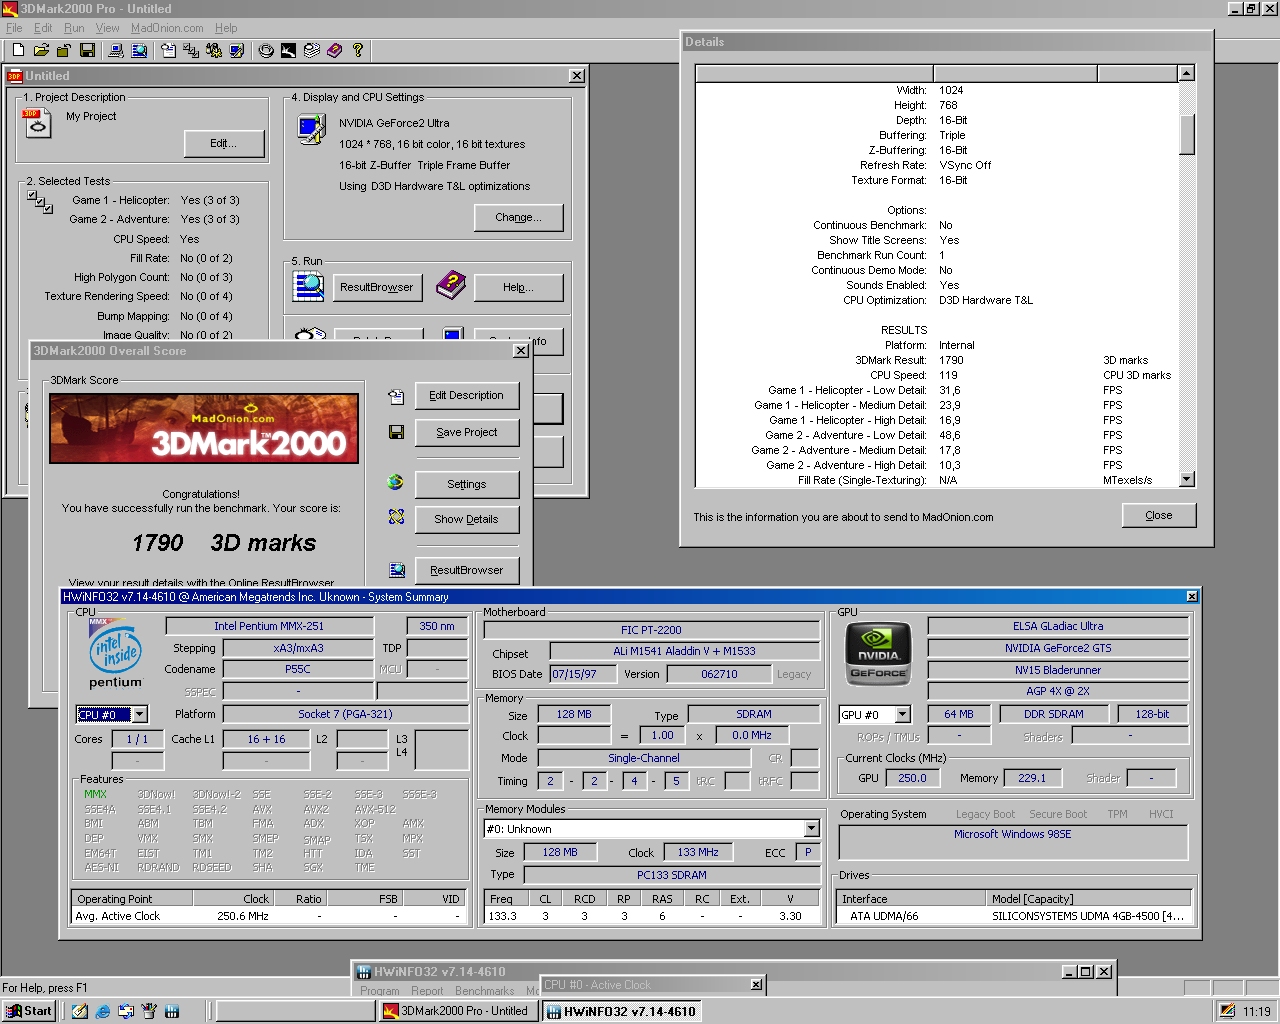
Task: Switch to HWiNFO32 taskbar button
Action: 621,1011
